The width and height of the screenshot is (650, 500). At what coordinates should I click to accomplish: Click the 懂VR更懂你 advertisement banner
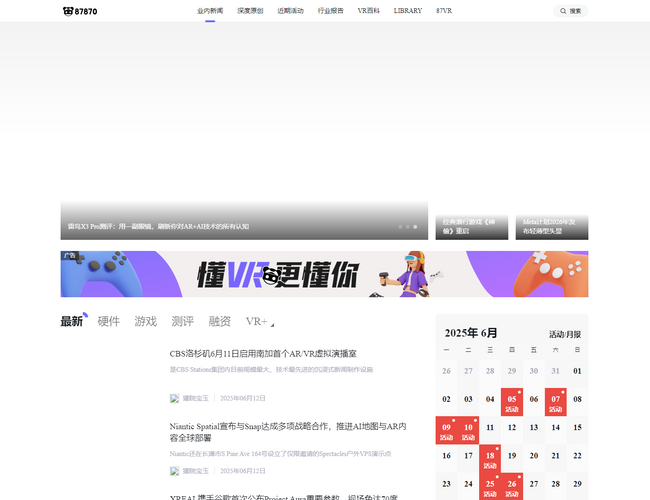(324, 274)
